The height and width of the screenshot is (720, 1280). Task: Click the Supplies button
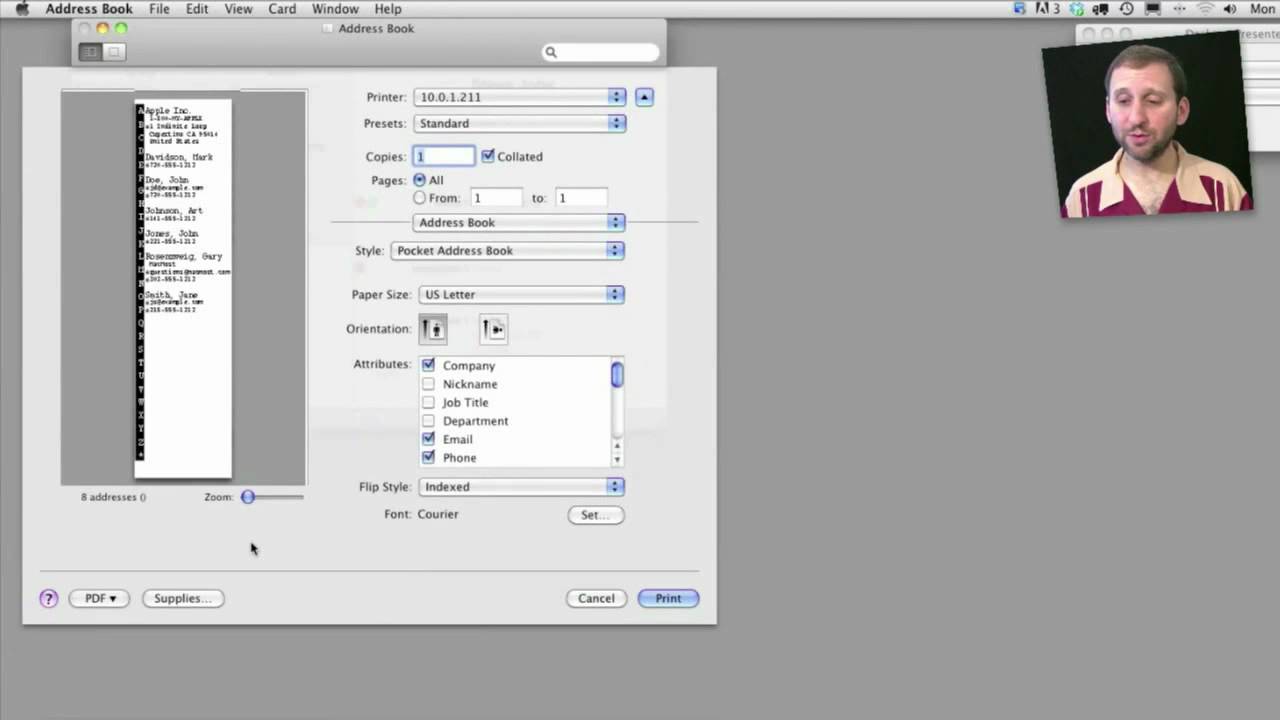[183, 598]
